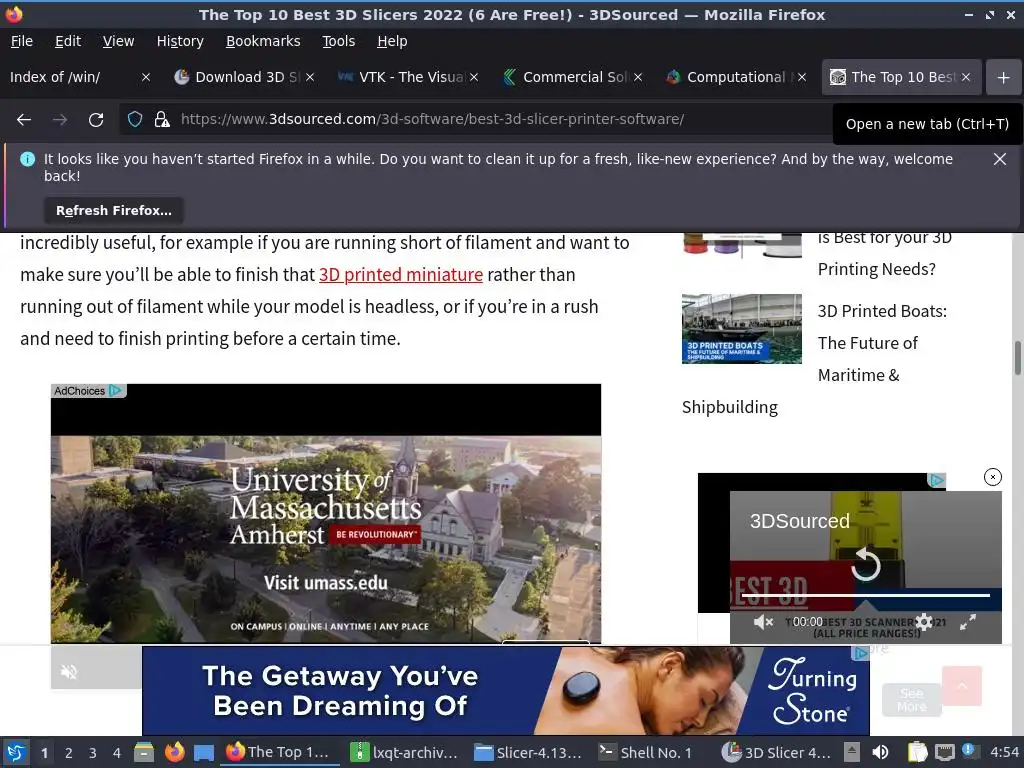Click the AdChoices icon on UMass ad
This screenshot has height=768, width=1024.
pos(116,391)
